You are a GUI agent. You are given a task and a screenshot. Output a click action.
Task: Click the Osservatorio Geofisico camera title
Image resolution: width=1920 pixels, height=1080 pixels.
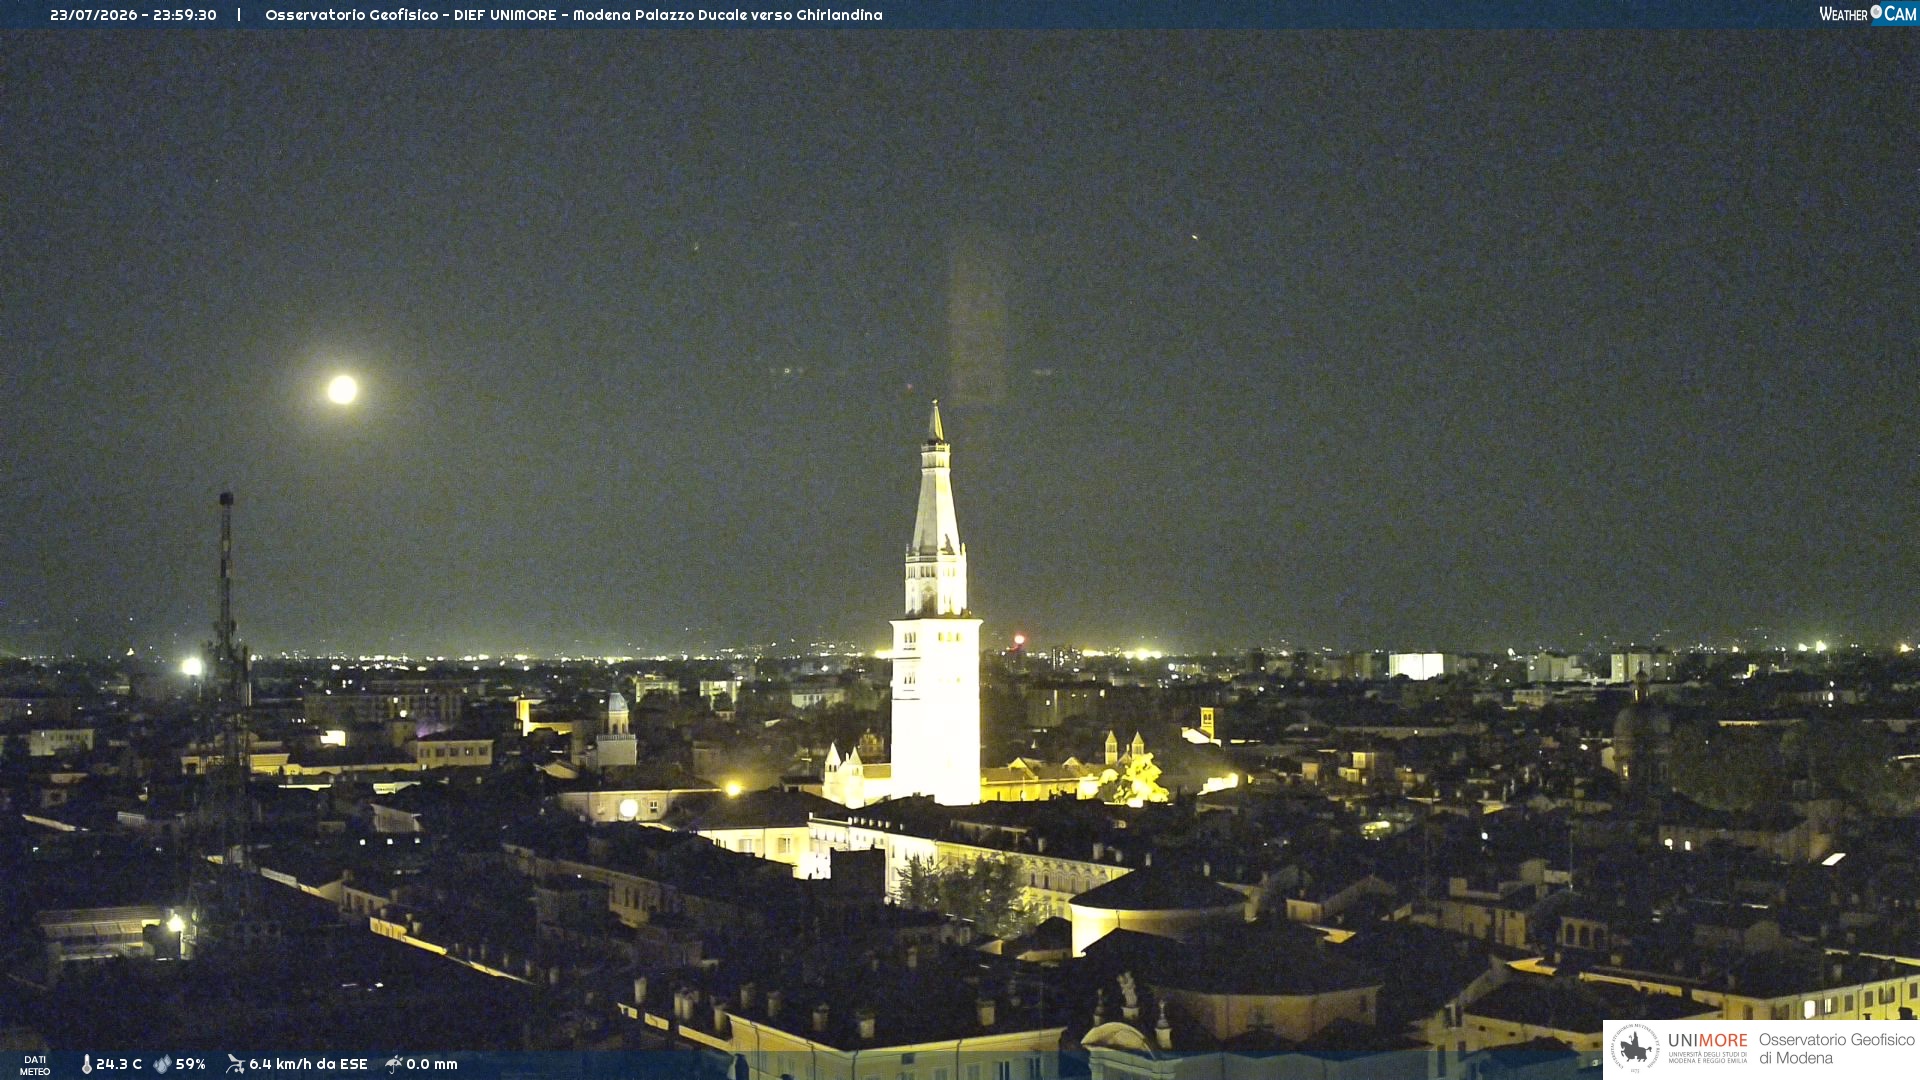click(573, 15)
